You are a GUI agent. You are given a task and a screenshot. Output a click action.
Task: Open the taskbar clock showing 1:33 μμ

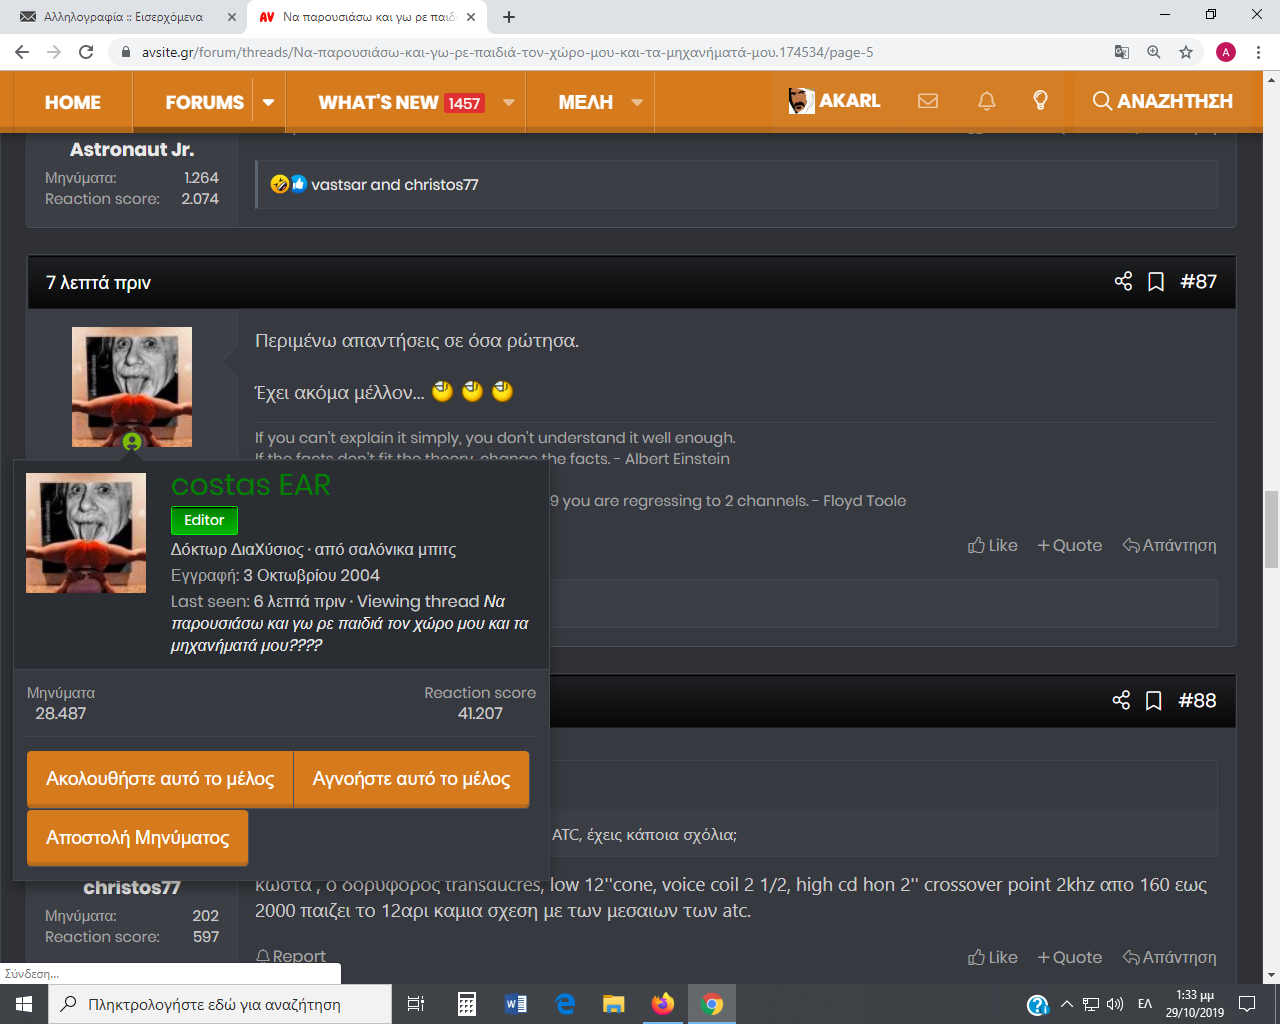coord(1195,1004)
